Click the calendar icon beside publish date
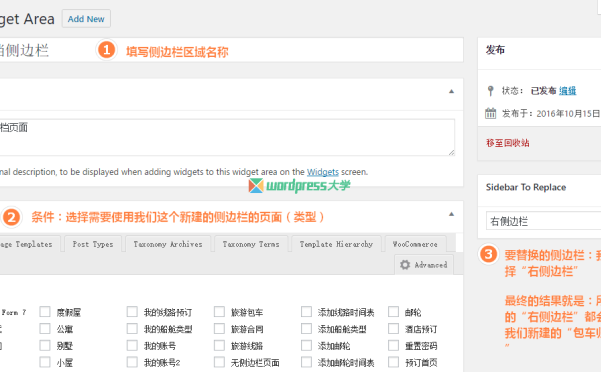Screen dimensions: 601x372 tap(490, 113)
